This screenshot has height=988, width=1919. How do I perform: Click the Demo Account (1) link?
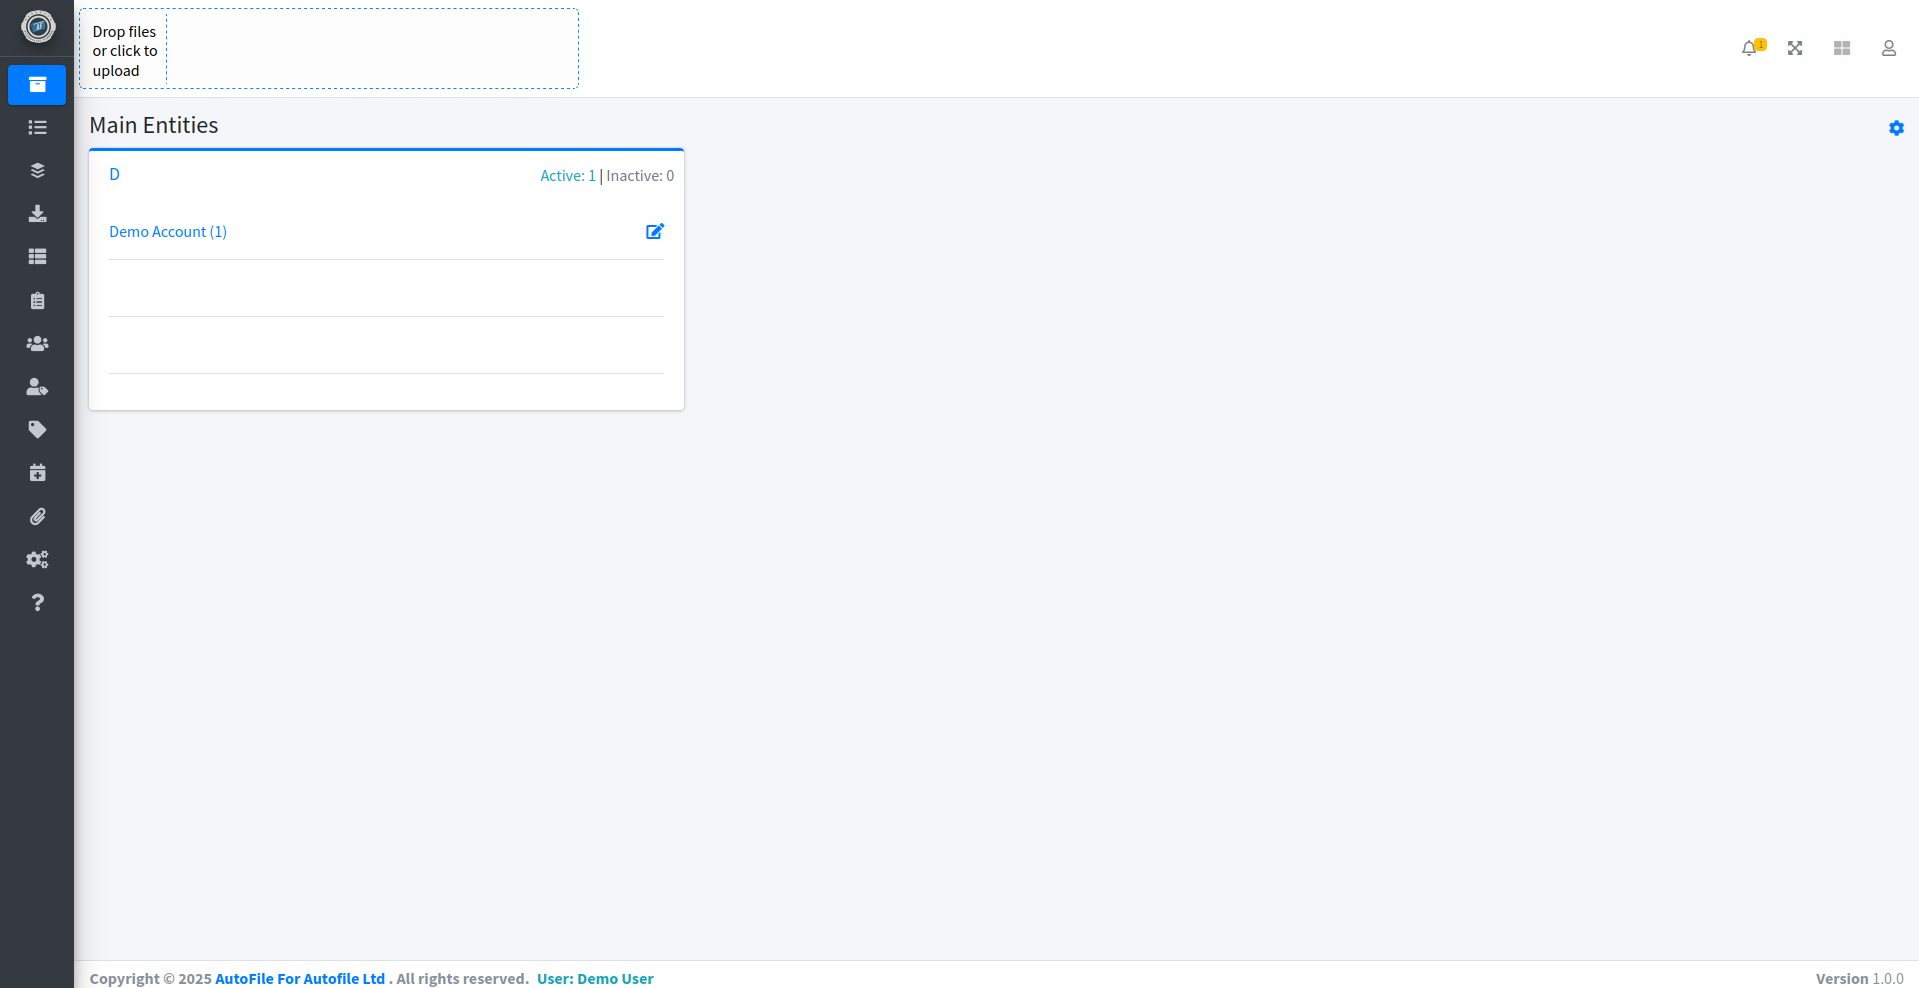click(168, 232)
